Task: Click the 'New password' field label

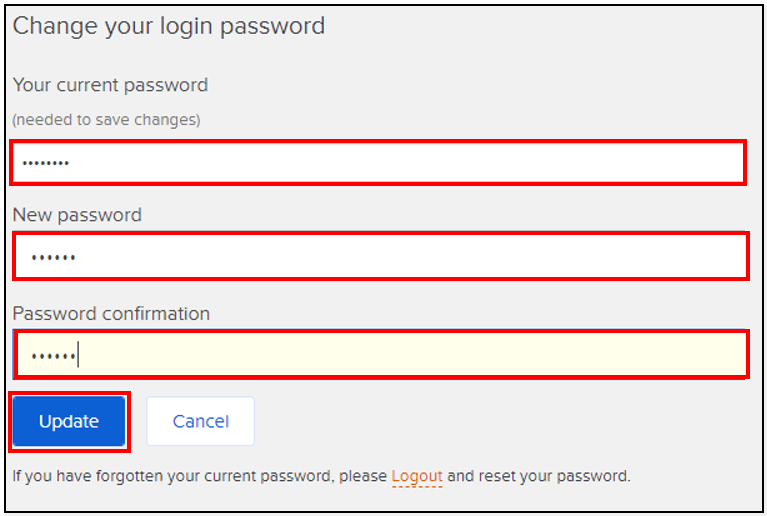Action: tap(77, 215)
